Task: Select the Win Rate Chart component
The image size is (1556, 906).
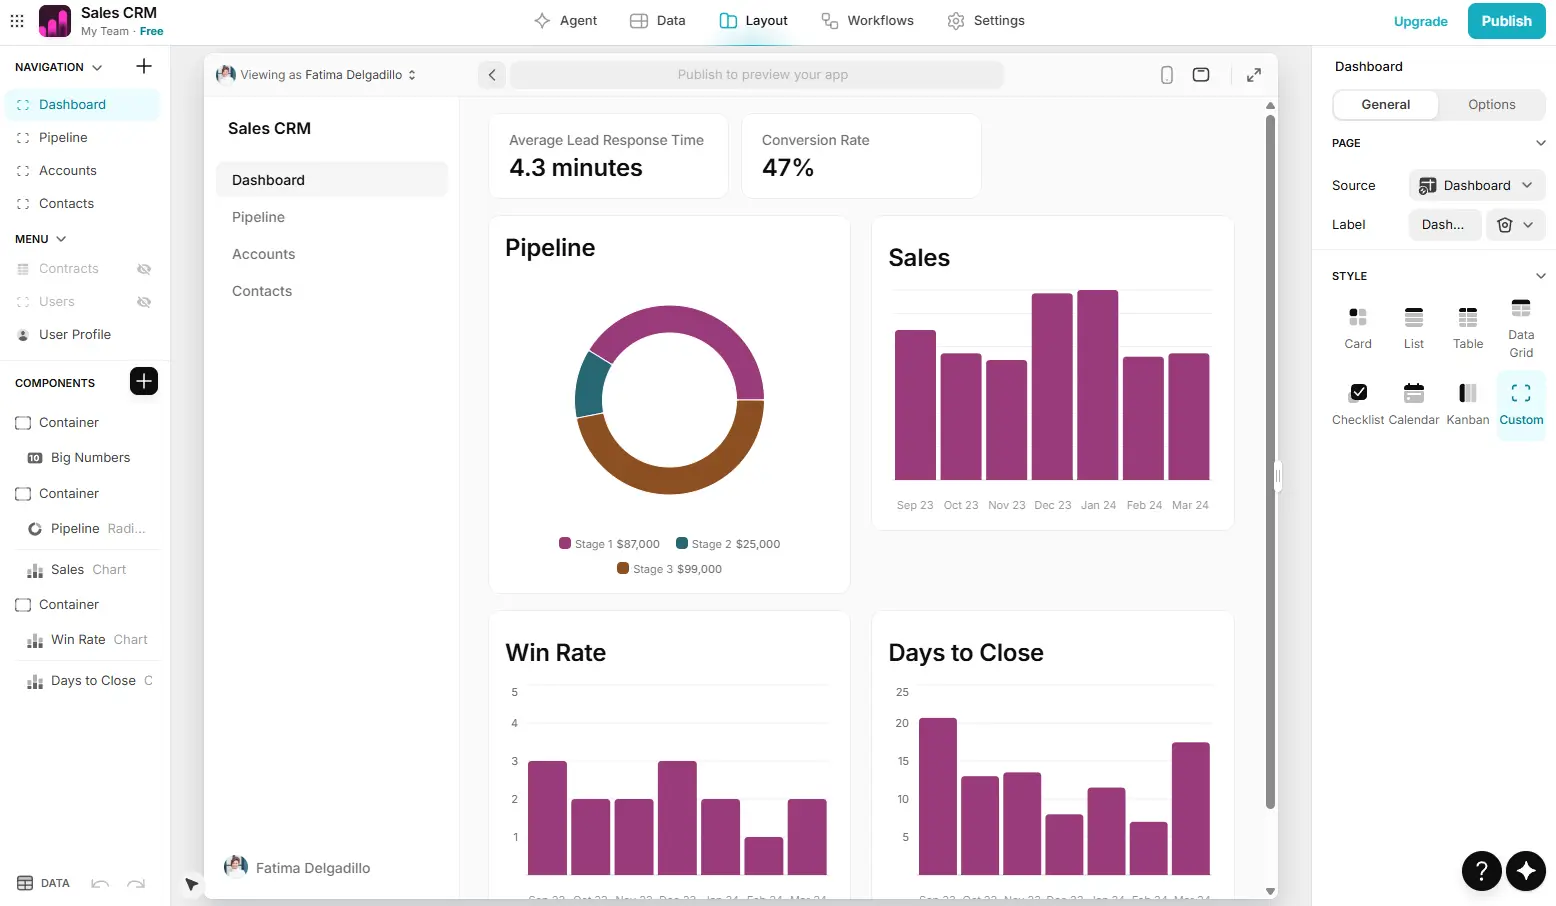Action: pos(90,639)
